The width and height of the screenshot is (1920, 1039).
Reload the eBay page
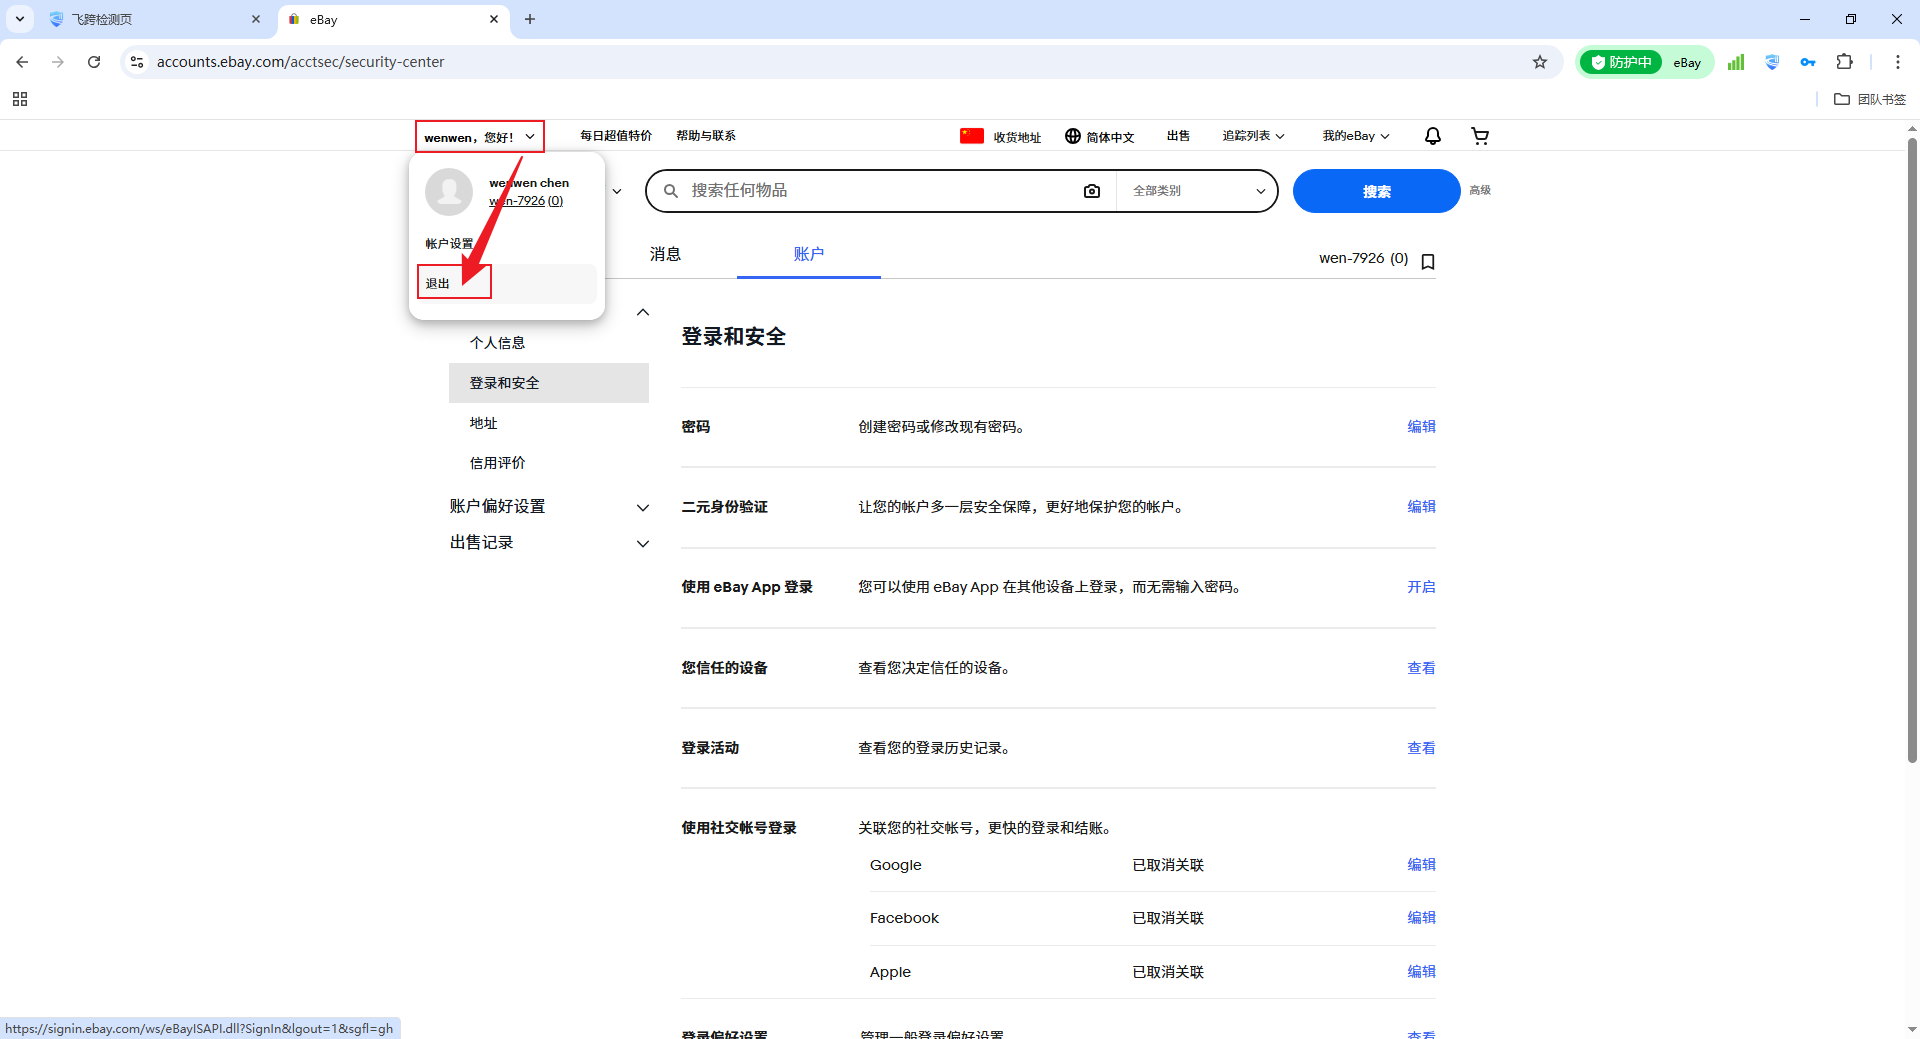click(x=94, y=62)
